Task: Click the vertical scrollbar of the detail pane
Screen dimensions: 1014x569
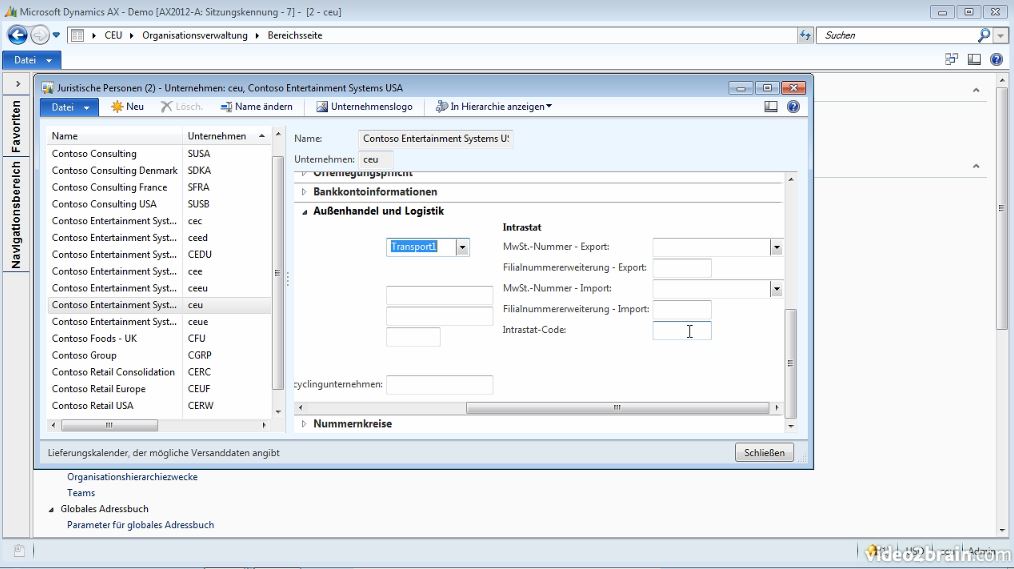Action: click(790, 363)
